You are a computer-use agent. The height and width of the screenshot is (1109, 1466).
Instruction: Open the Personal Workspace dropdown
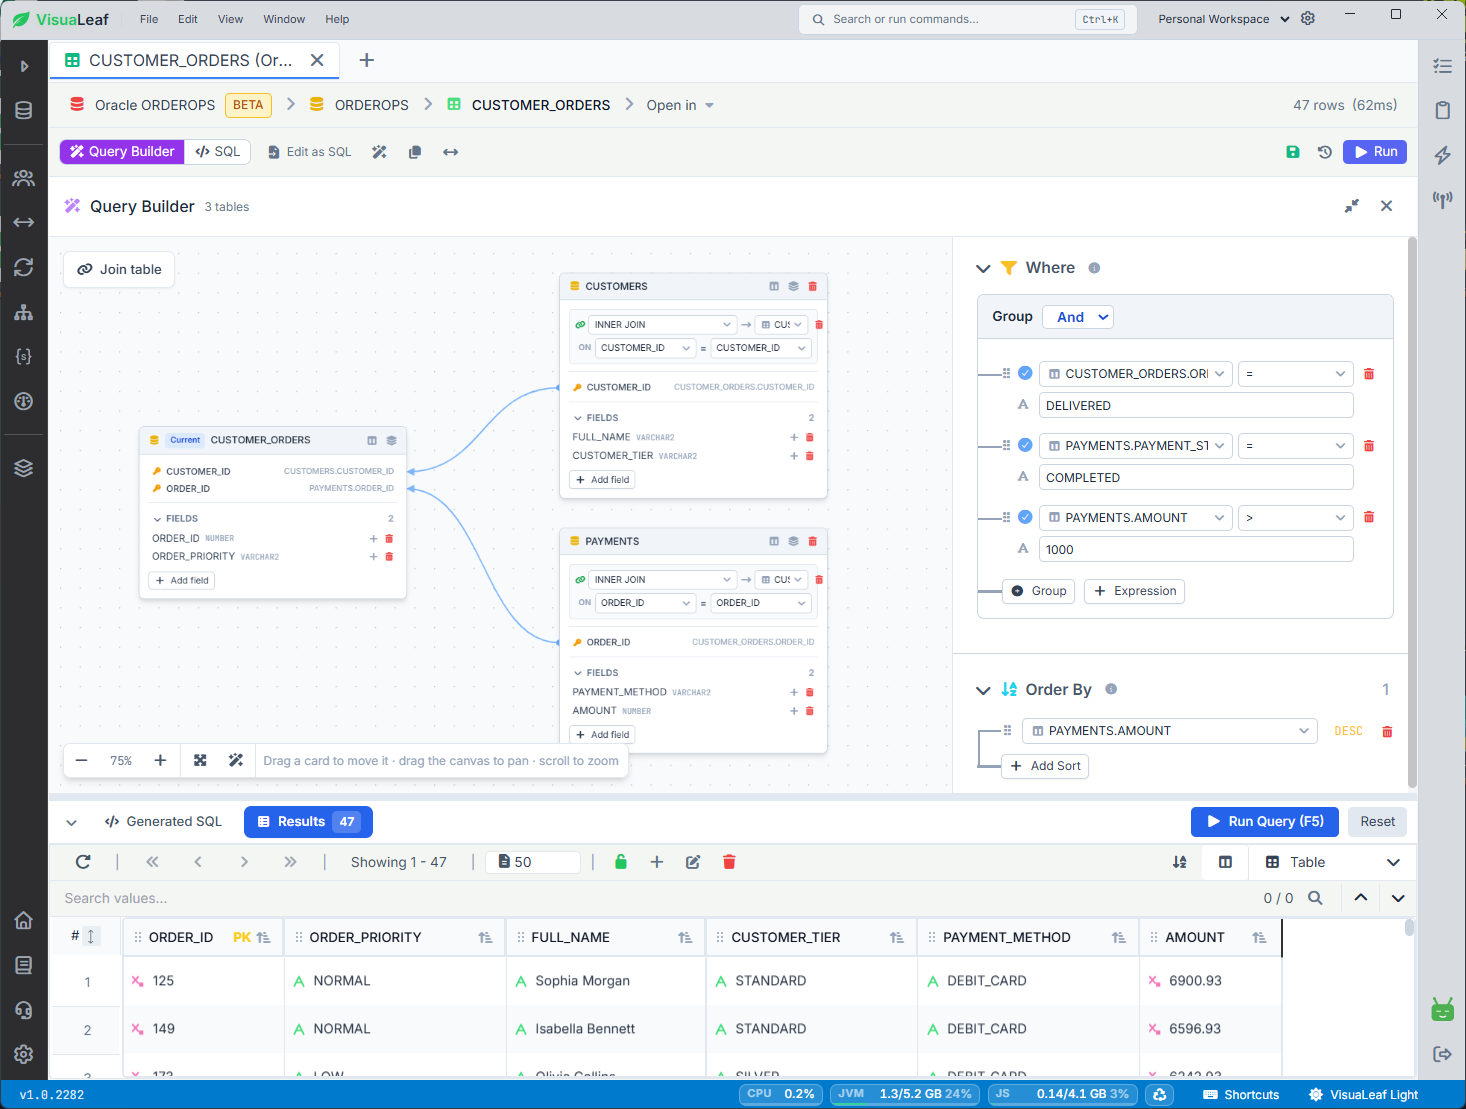click(1224, 19)
